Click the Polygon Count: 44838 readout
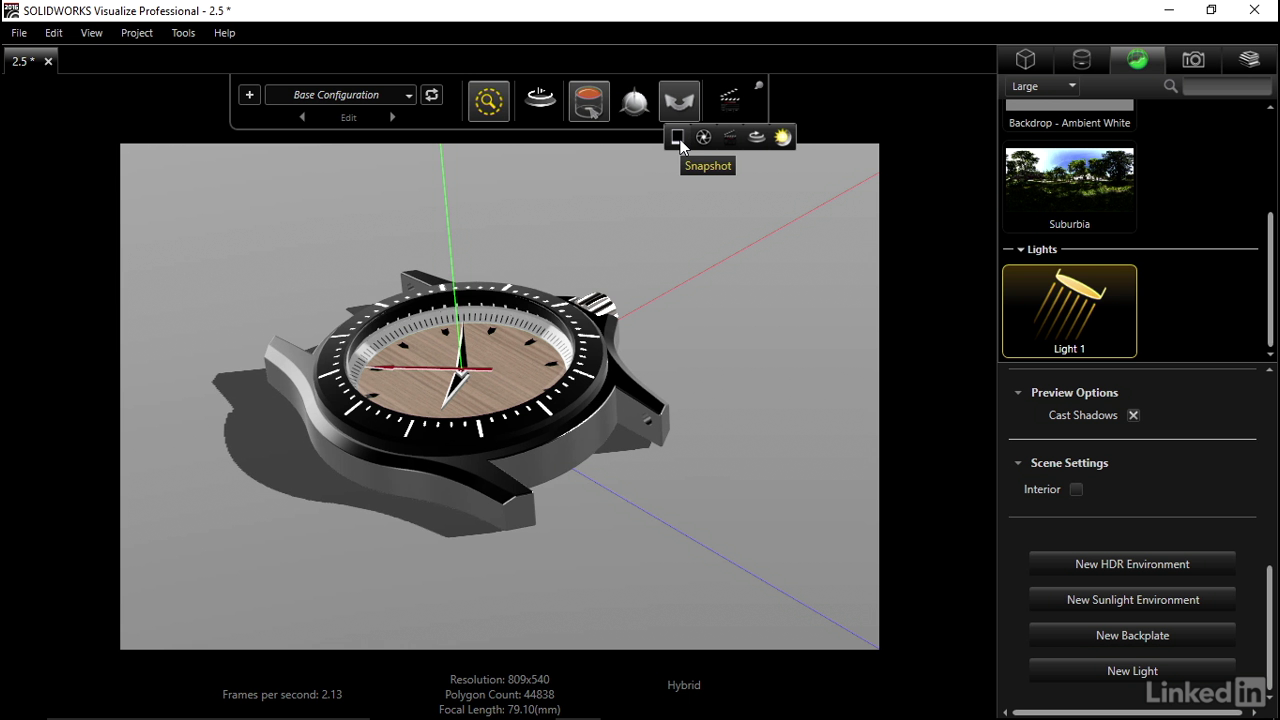The height and width of the screenshot is (720, 1280). click(x=499, y=694)
